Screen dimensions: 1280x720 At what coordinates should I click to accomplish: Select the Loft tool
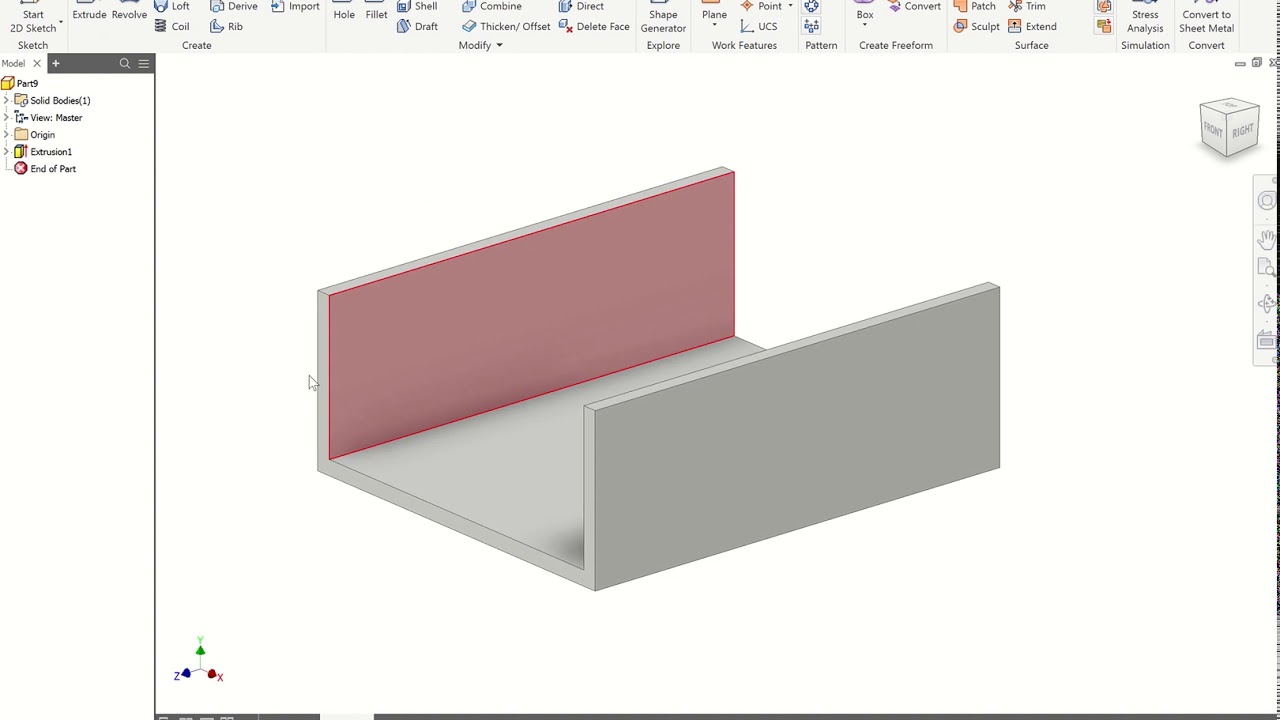pos(172,6)
